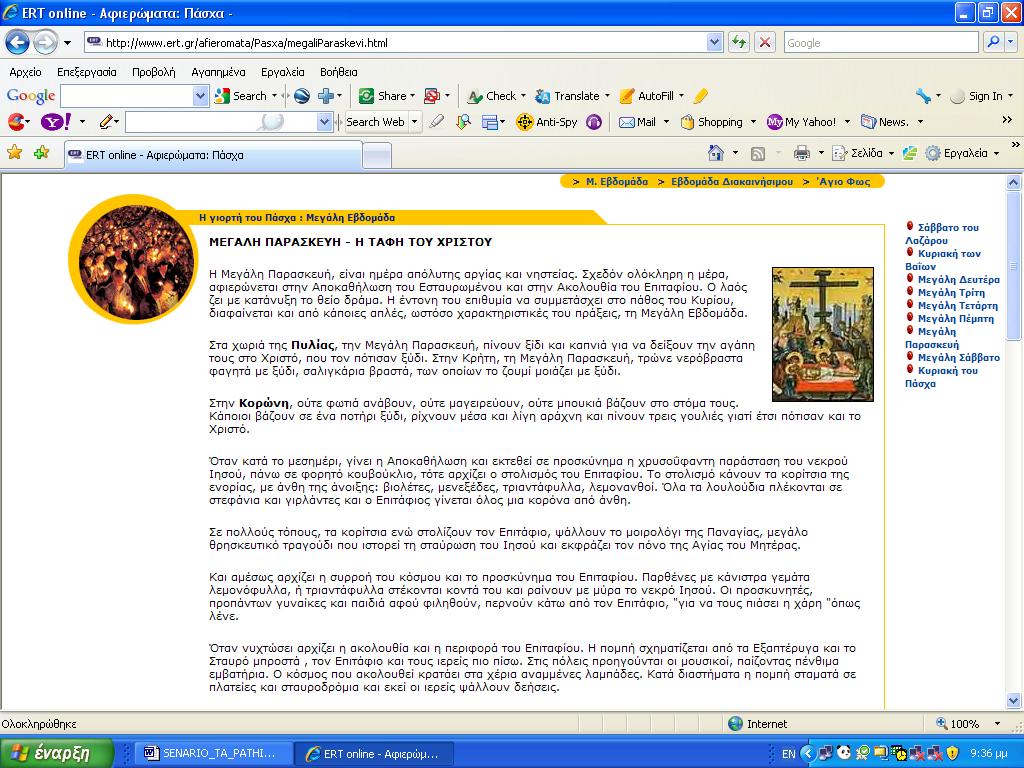1024x768 pixels.
Task: Open the Εργαλεία menu in menu bar
Action: point(283,72)
